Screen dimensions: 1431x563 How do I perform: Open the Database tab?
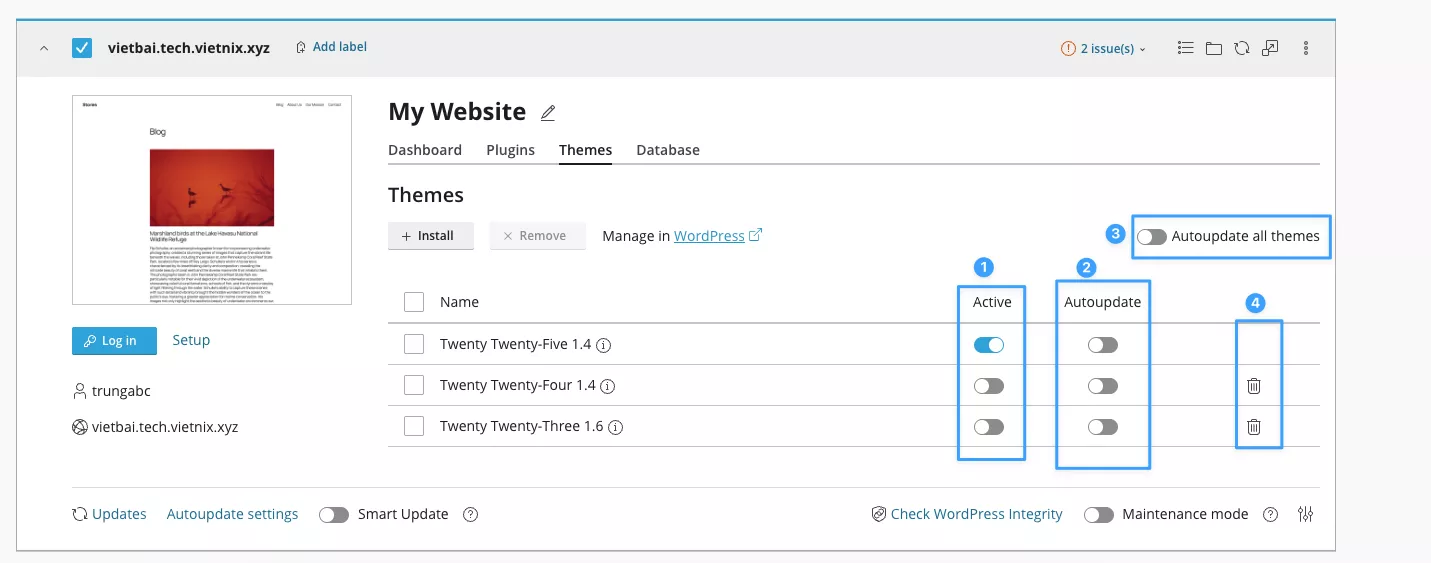point(668,150)
